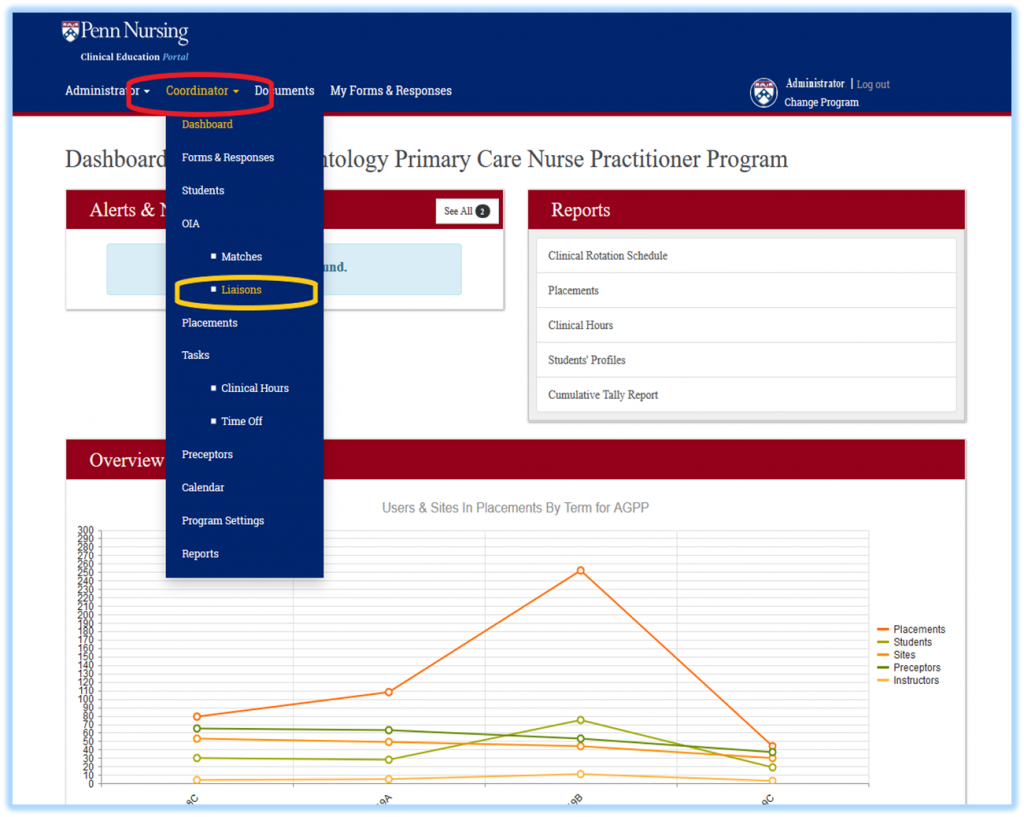The image size is (1024, 817).
Task: Open the Coordinator dropdown menu
Action: (199, 90)
